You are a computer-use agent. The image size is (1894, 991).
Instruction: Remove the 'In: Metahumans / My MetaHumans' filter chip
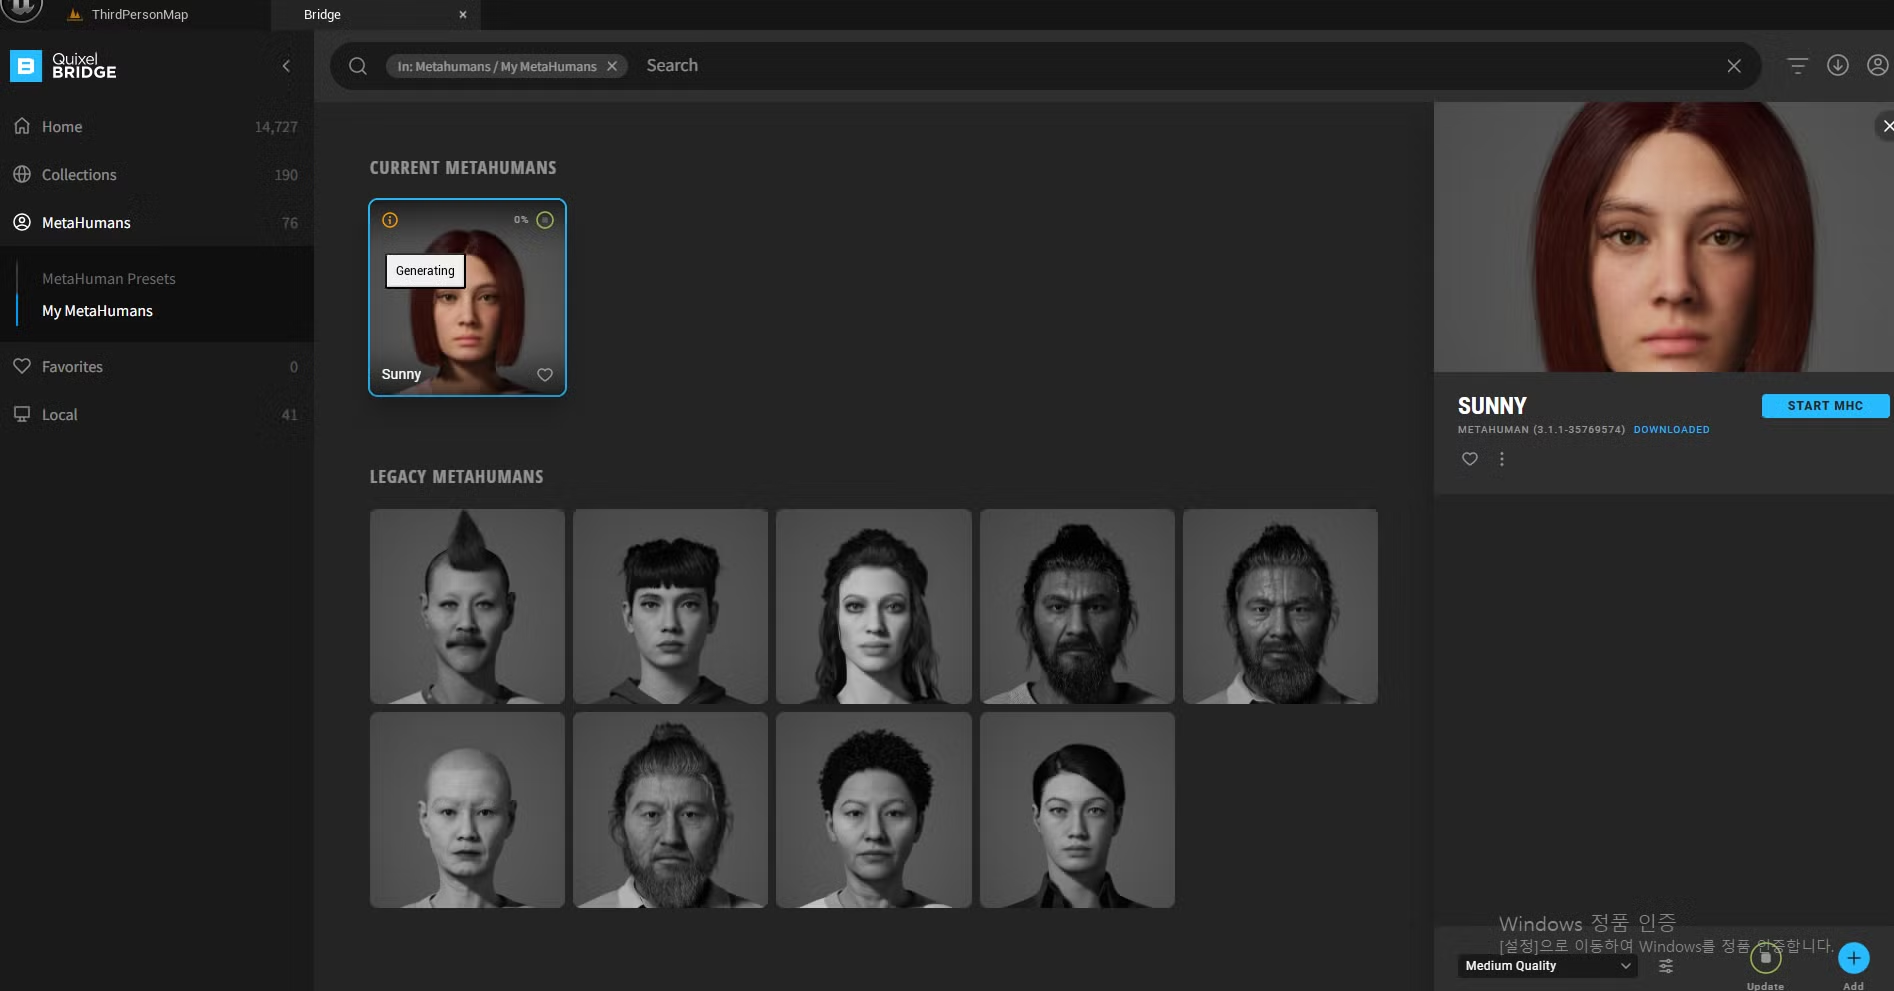[612, 66]
